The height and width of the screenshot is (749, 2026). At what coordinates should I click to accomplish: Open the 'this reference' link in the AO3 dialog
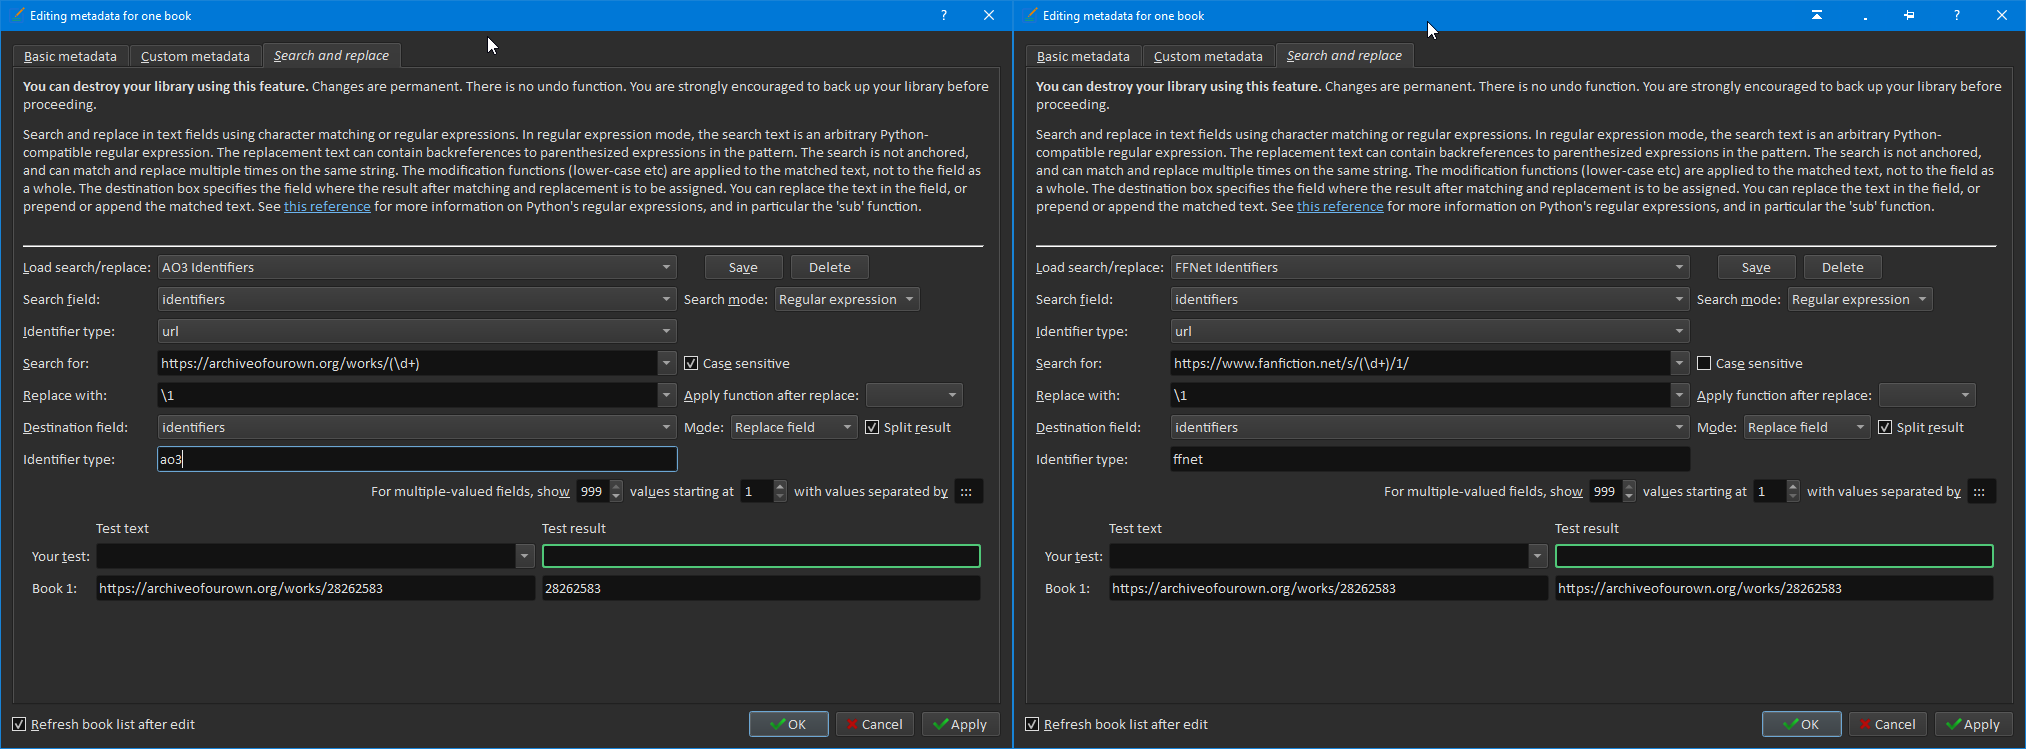[x=327, y=206]
